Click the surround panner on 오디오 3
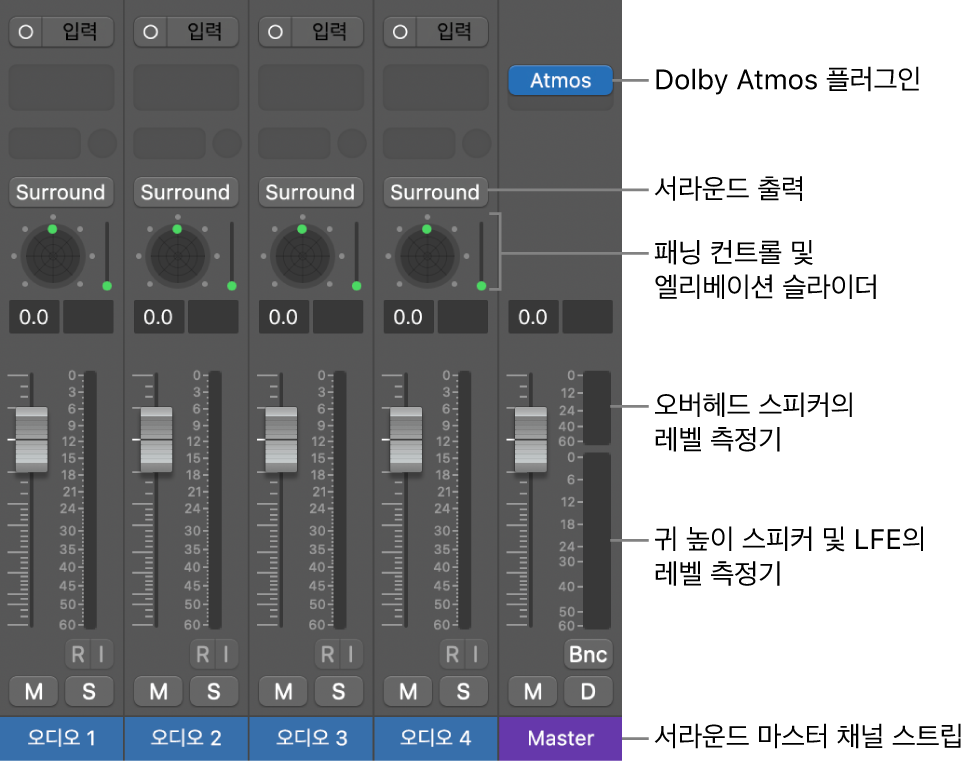This screenshot has height=761, width=971. click(302, 255)
